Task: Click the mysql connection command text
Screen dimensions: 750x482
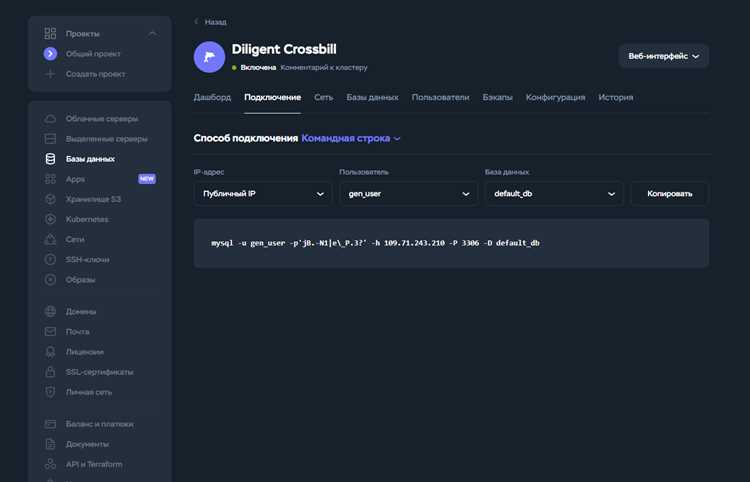Action: 375,243
